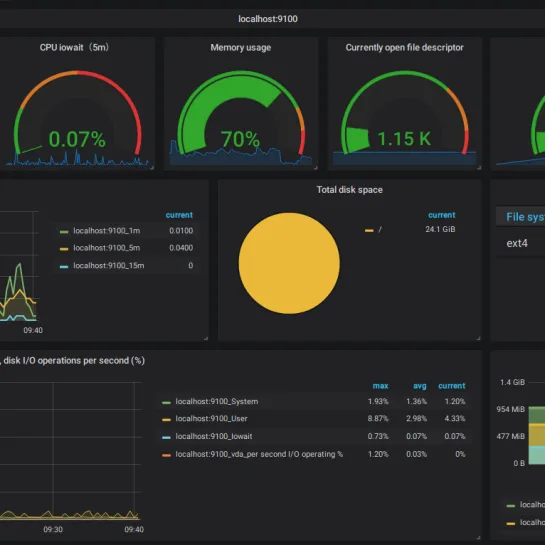Click the CPU iowait (5m) panel title

coord(74,47)
